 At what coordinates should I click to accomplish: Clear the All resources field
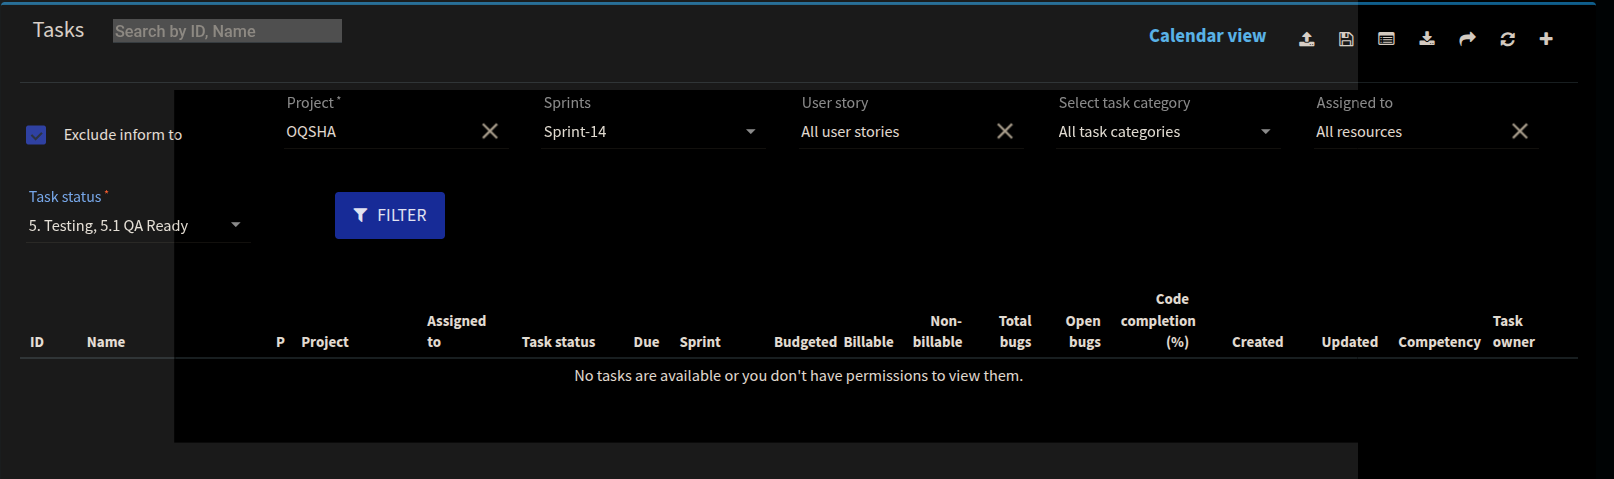(x=1519, y=131)
